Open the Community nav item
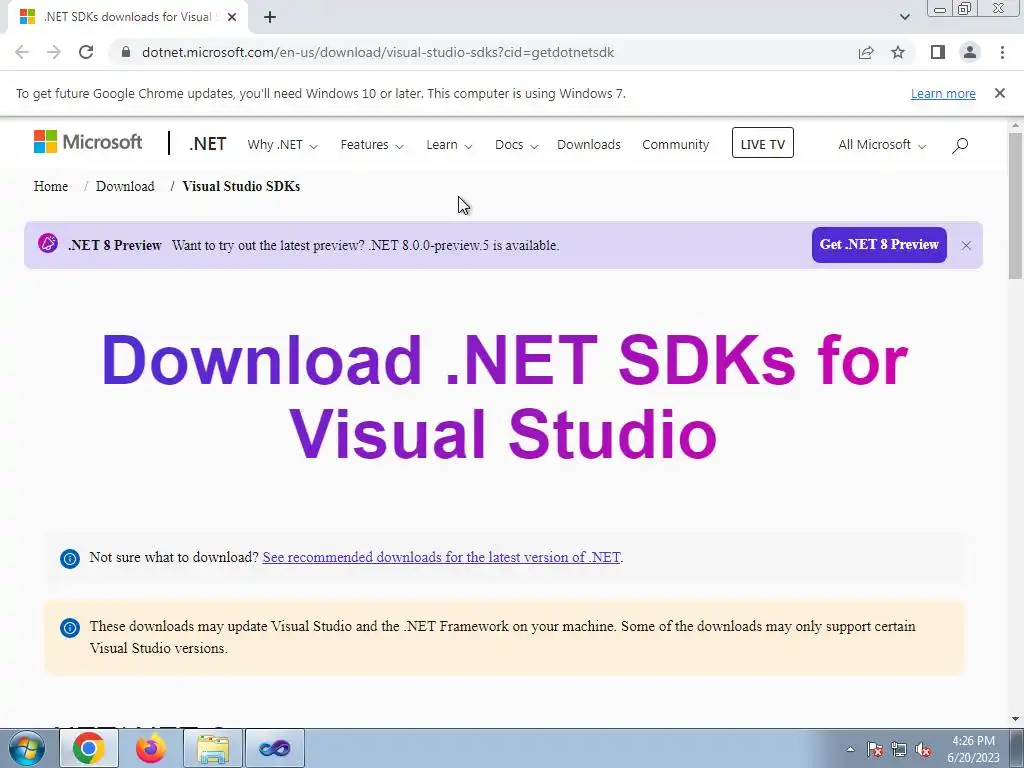The image size is (1024, 768). (x=675, y=144)
